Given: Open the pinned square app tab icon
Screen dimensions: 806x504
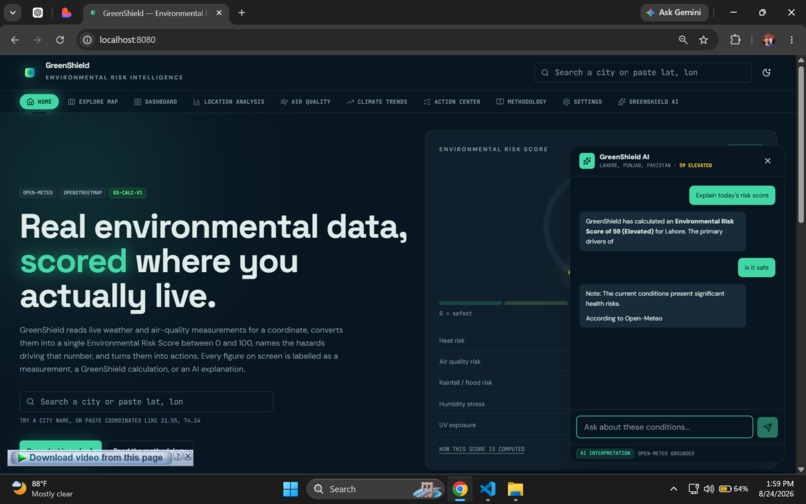Looking at the screenshot, I should pos(38,13).
